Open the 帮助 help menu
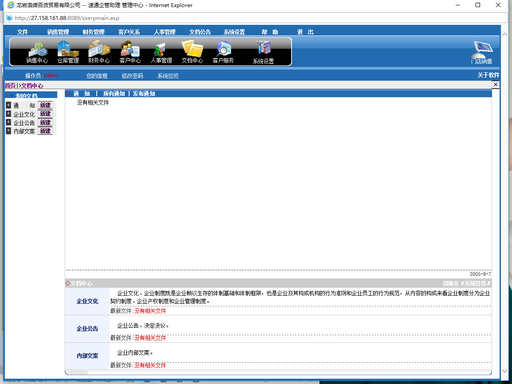512x384 pixels. tap(270, 32)
